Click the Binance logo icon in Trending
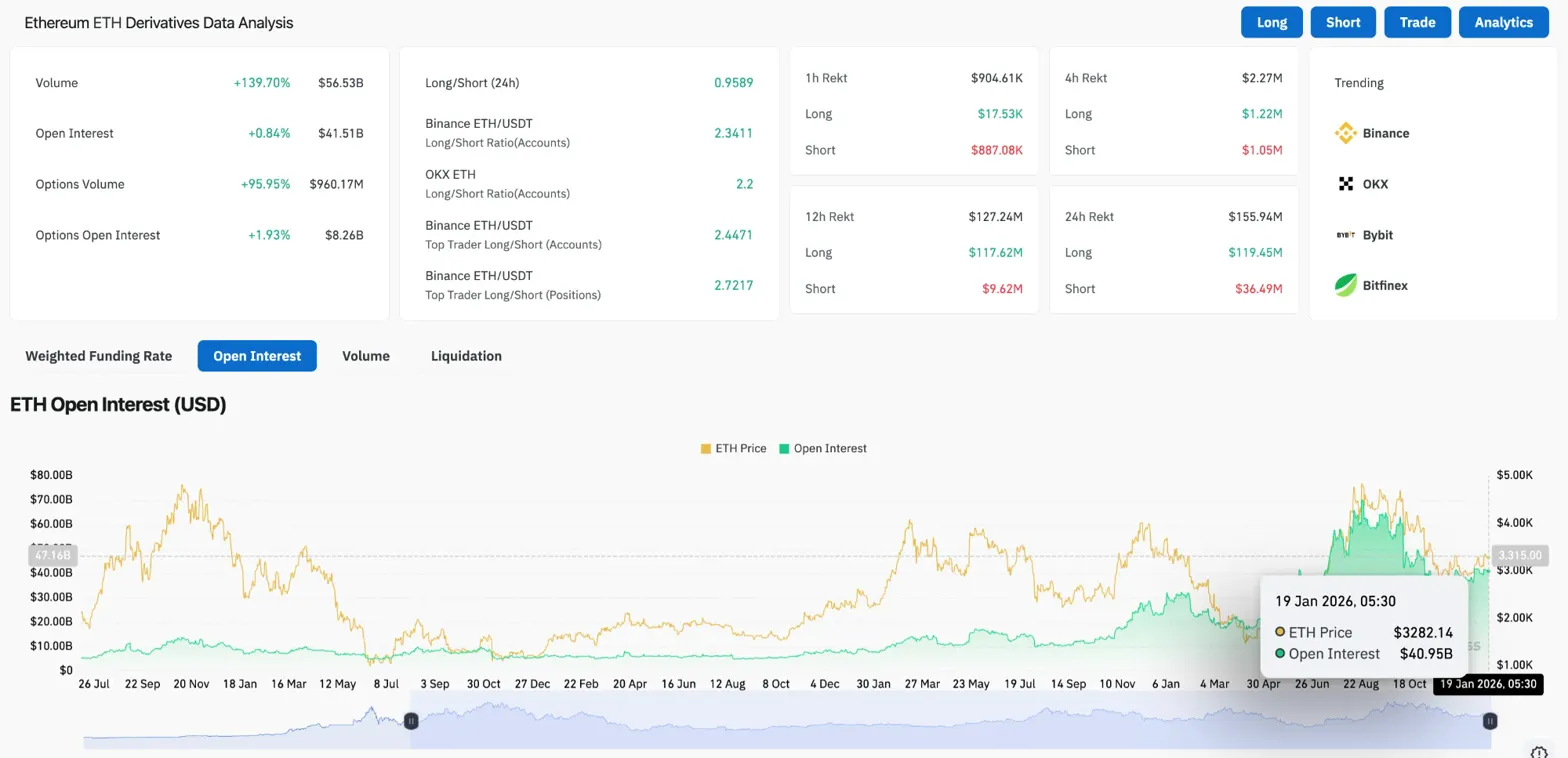 pyautogui.click(x=1345, y=133)
